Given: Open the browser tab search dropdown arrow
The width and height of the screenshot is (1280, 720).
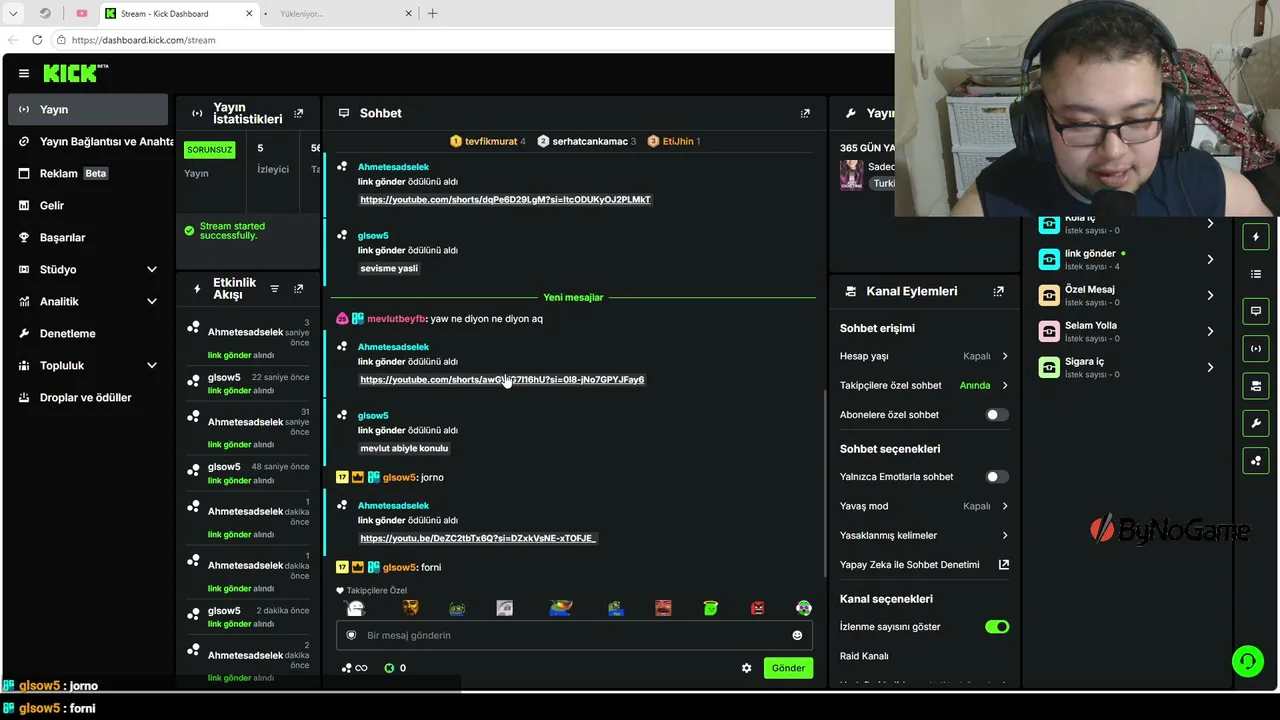Looking at the screenshot, I should 13,14.
